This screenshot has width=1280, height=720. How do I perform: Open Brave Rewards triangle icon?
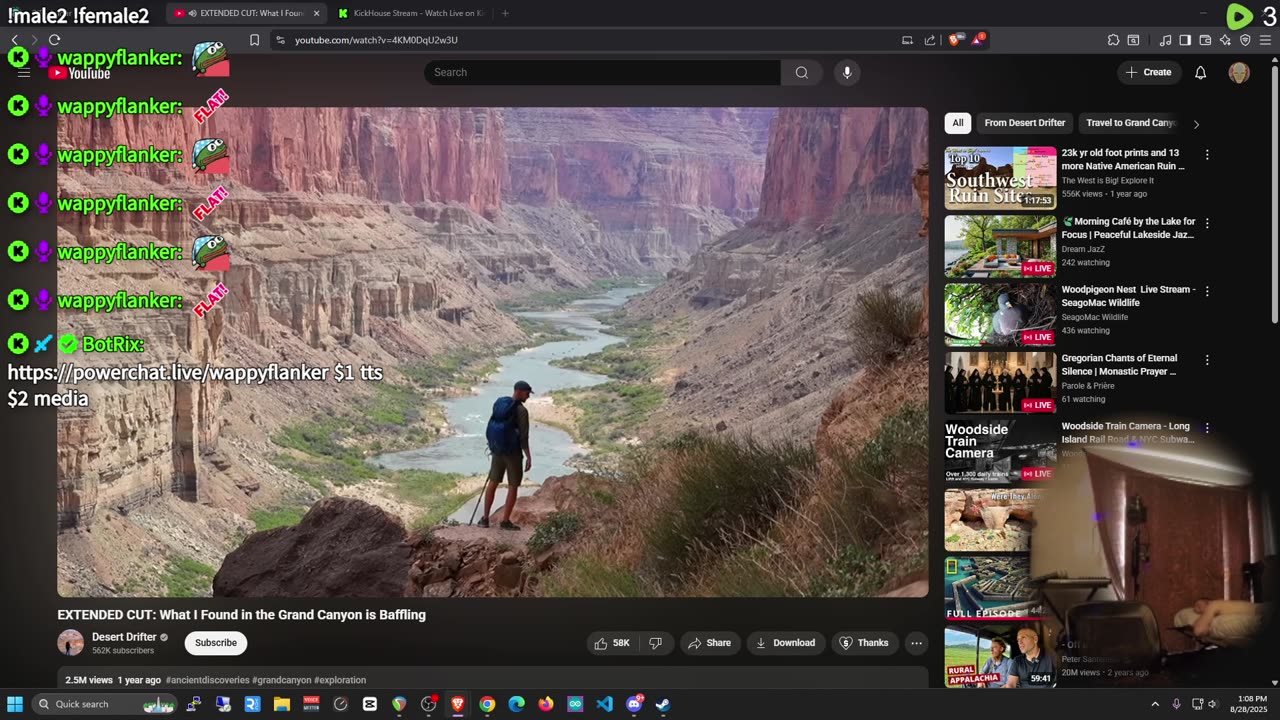pyautogui.click(x=978, y=40)
